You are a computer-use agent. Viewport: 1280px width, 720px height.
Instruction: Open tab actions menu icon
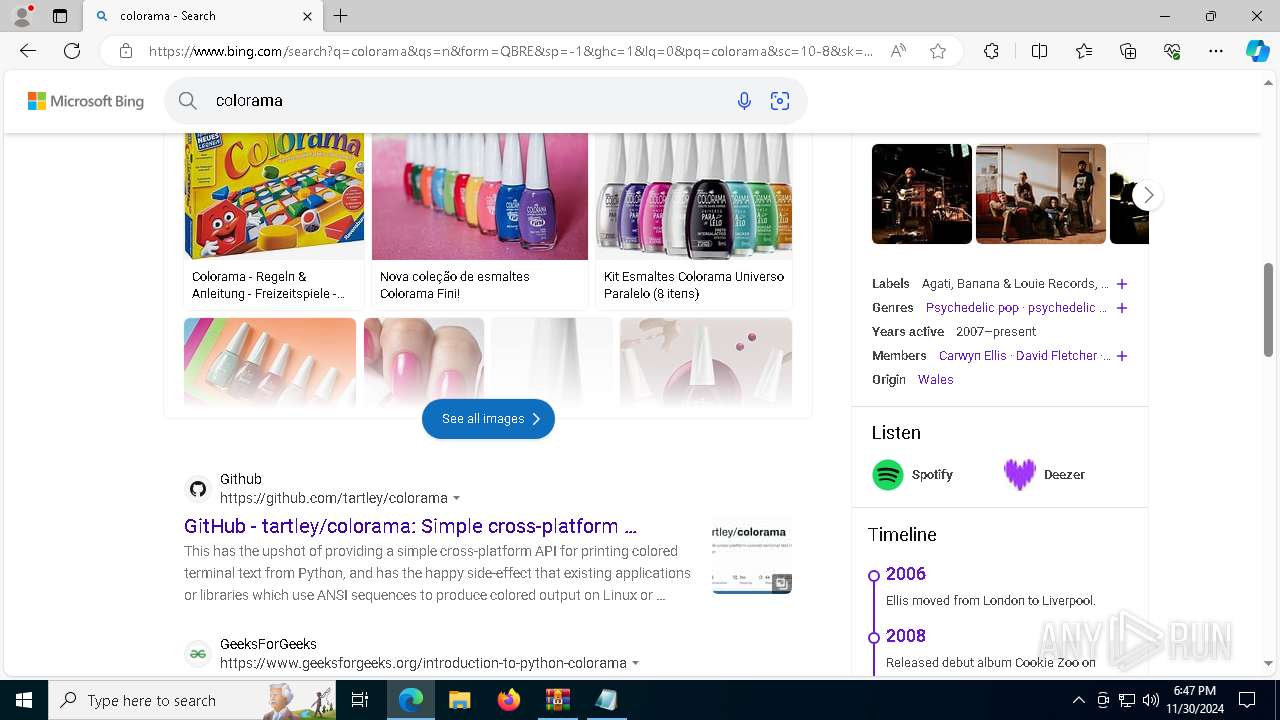pos(60,16)
